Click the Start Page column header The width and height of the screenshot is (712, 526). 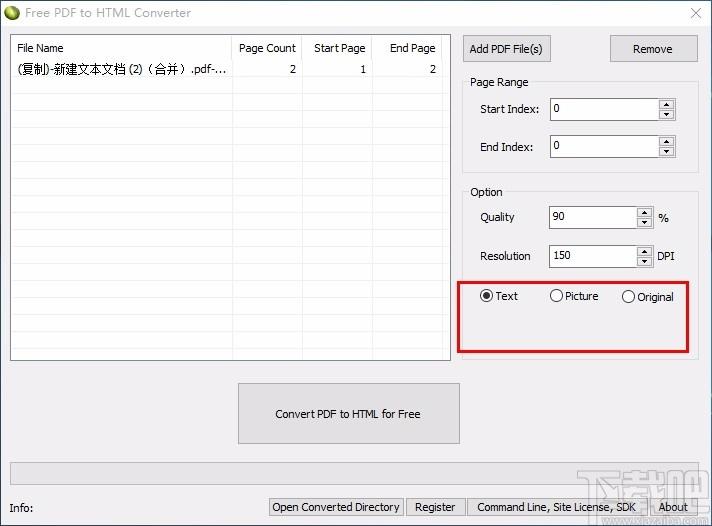pos(337,48)
